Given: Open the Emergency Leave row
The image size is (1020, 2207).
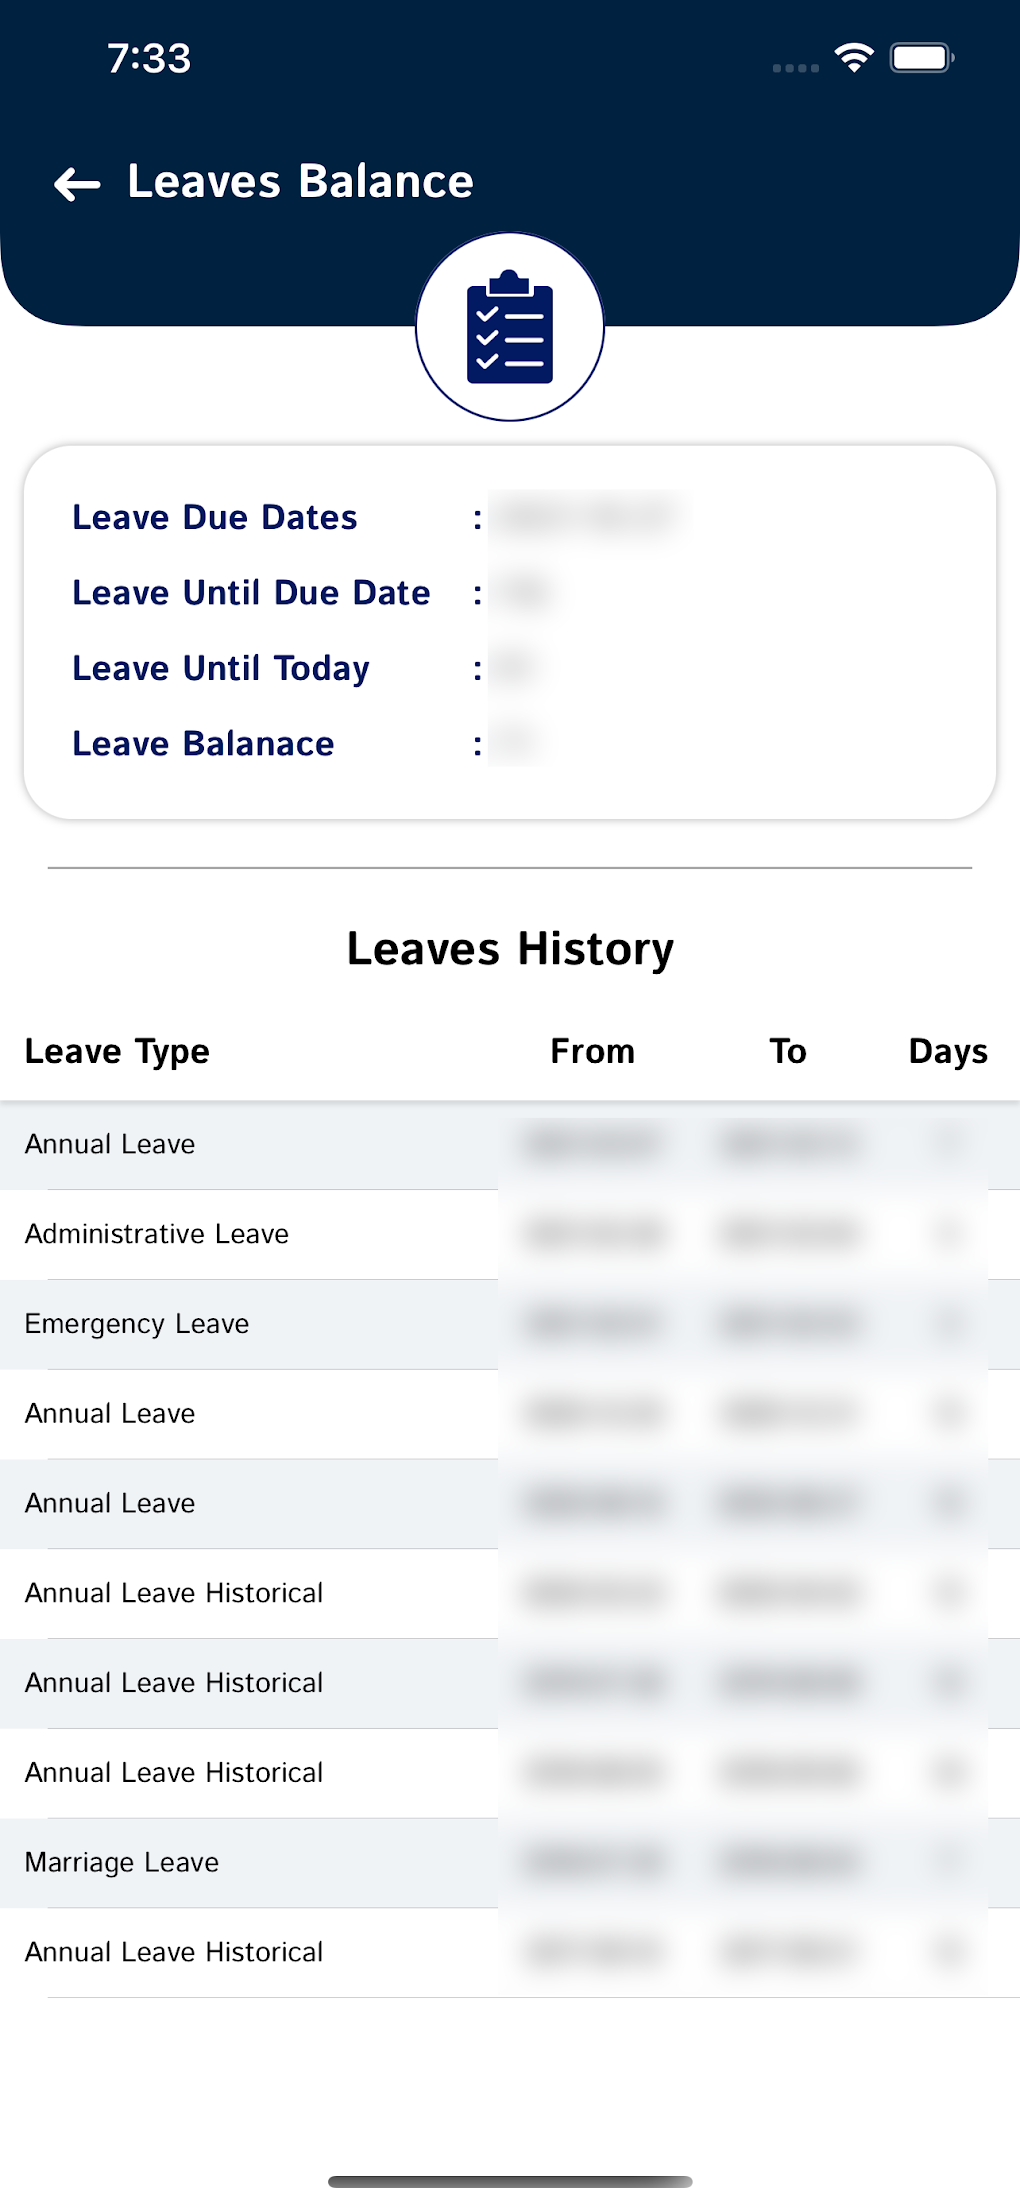Looking at the screenshot, I should (137, 1324).
